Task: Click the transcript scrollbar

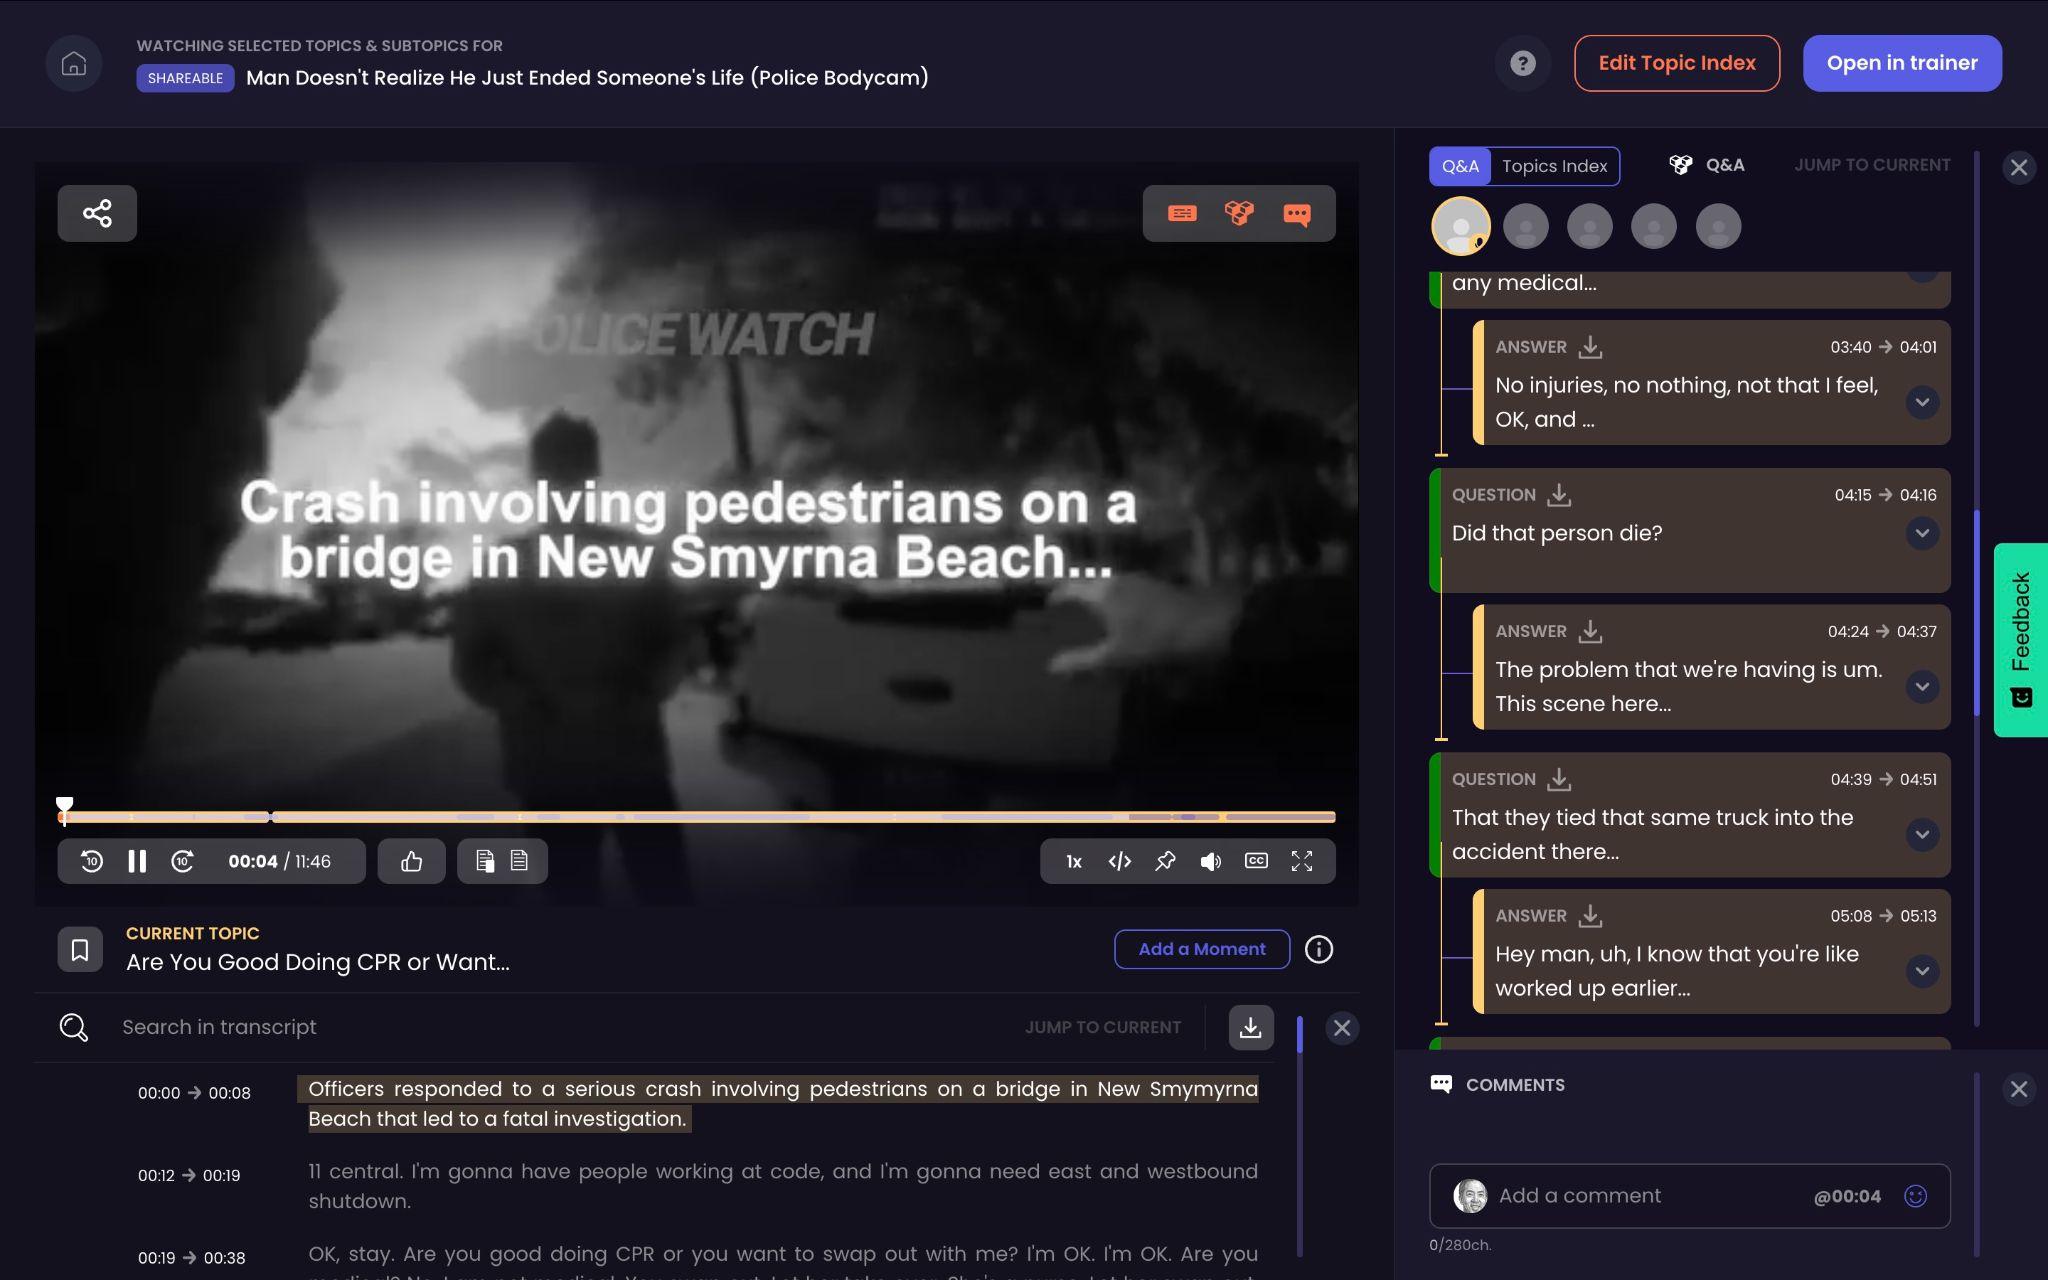Action: click(x=1299, y=1035)
